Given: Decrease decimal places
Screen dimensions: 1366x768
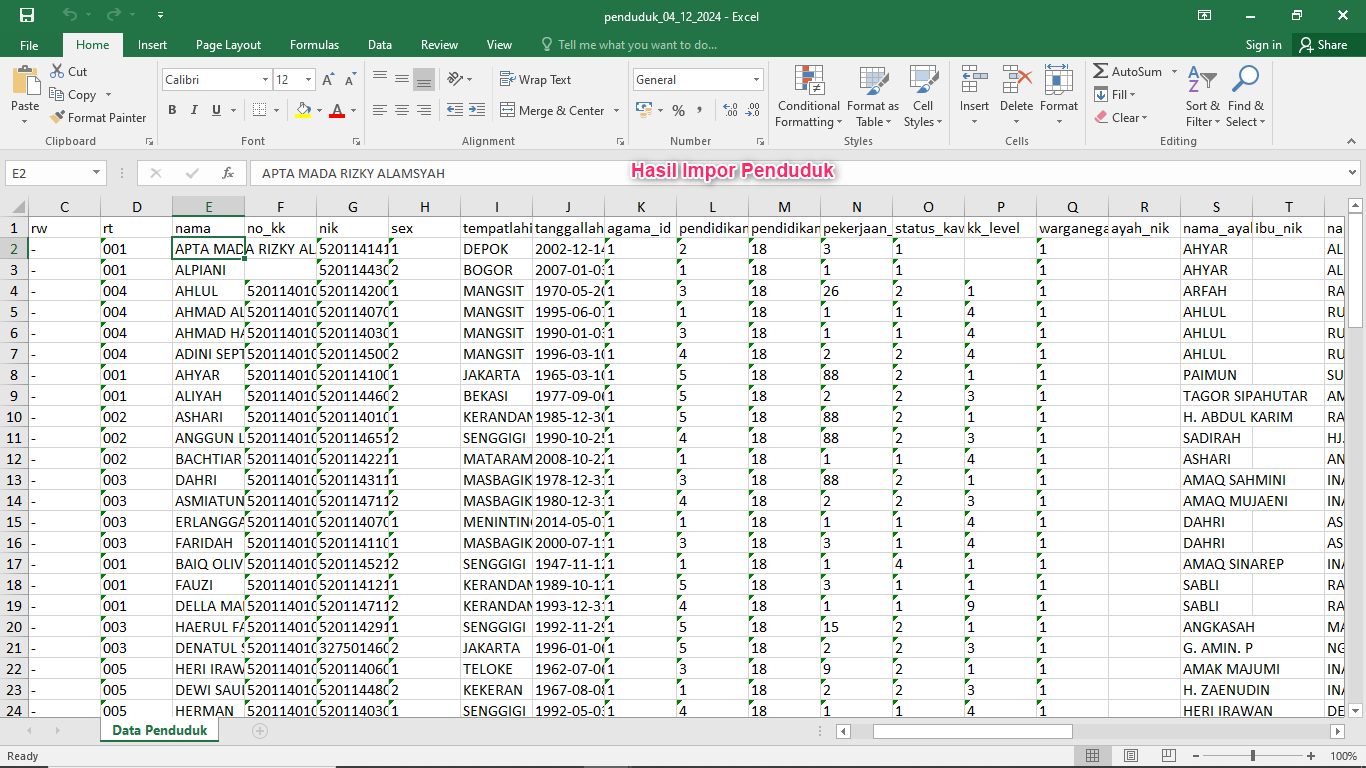Looking at the screenshot, I should (753, 110).
